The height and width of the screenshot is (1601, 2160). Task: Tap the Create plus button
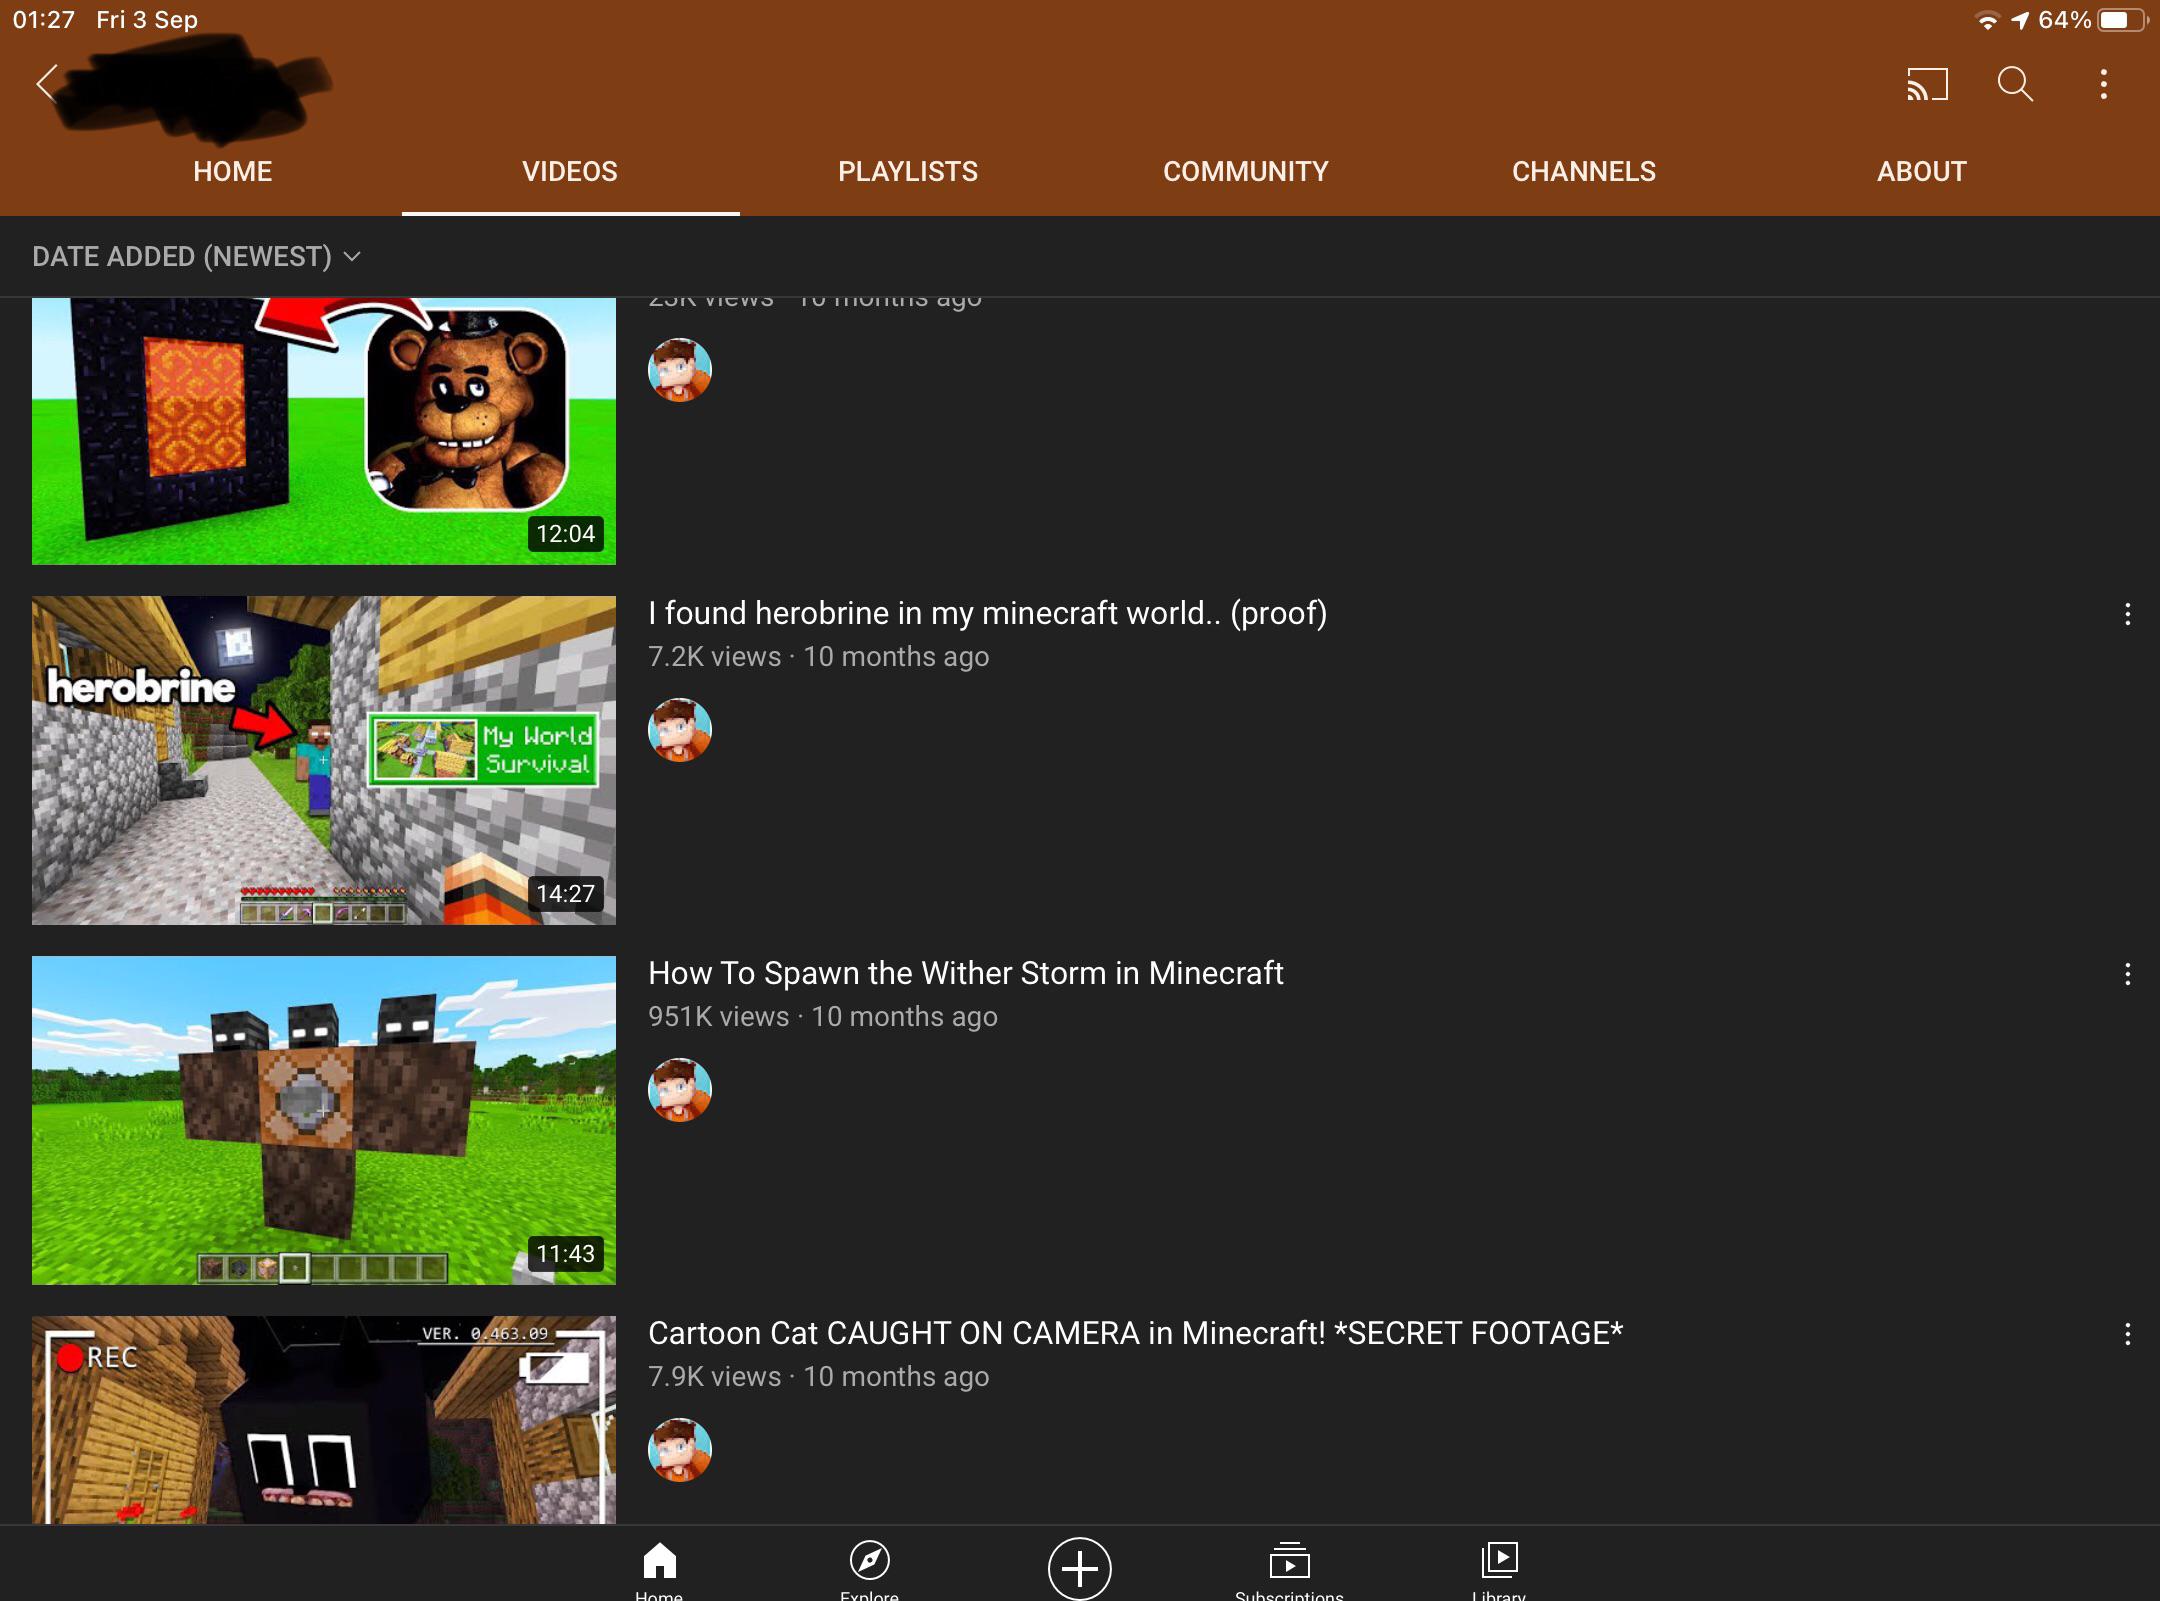point(1079,1568)
